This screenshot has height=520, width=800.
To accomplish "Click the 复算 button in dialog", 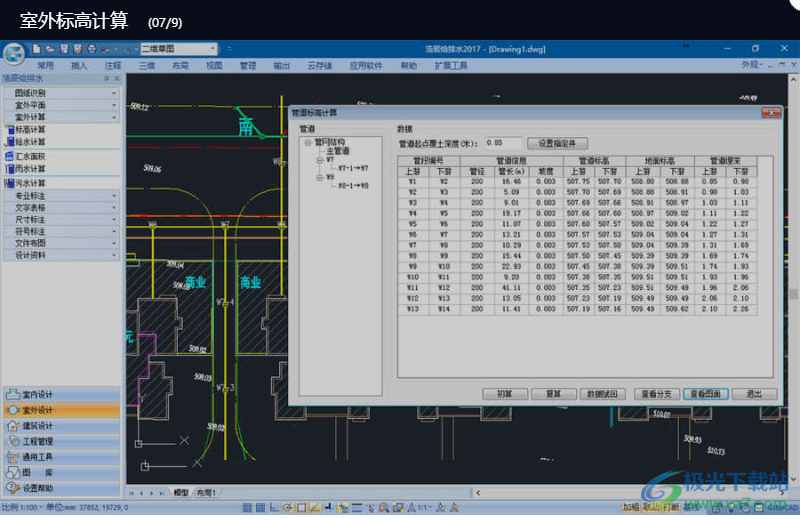I will point(554,394).
